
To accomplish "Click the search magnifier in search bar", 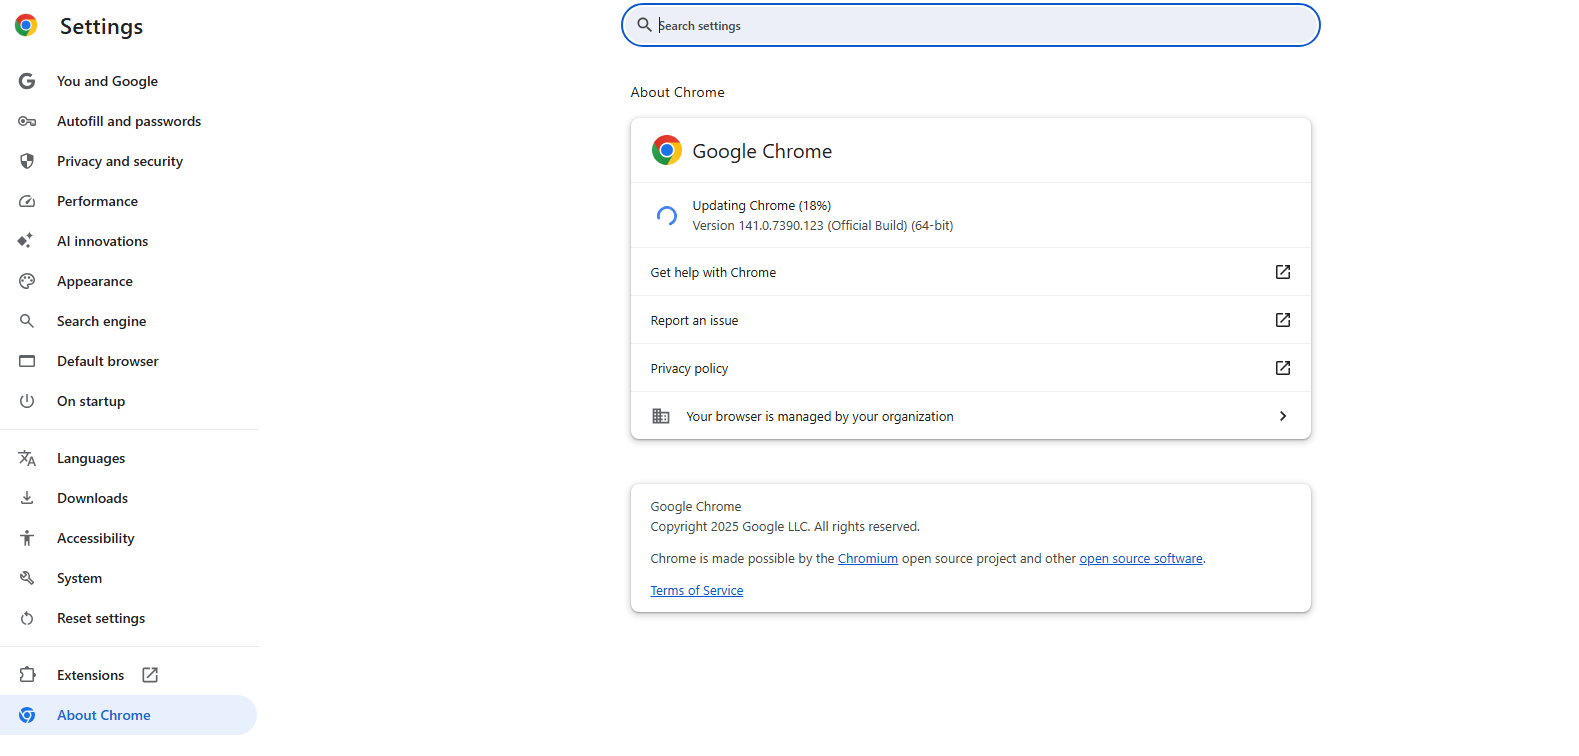I will (x=645, y=25).
